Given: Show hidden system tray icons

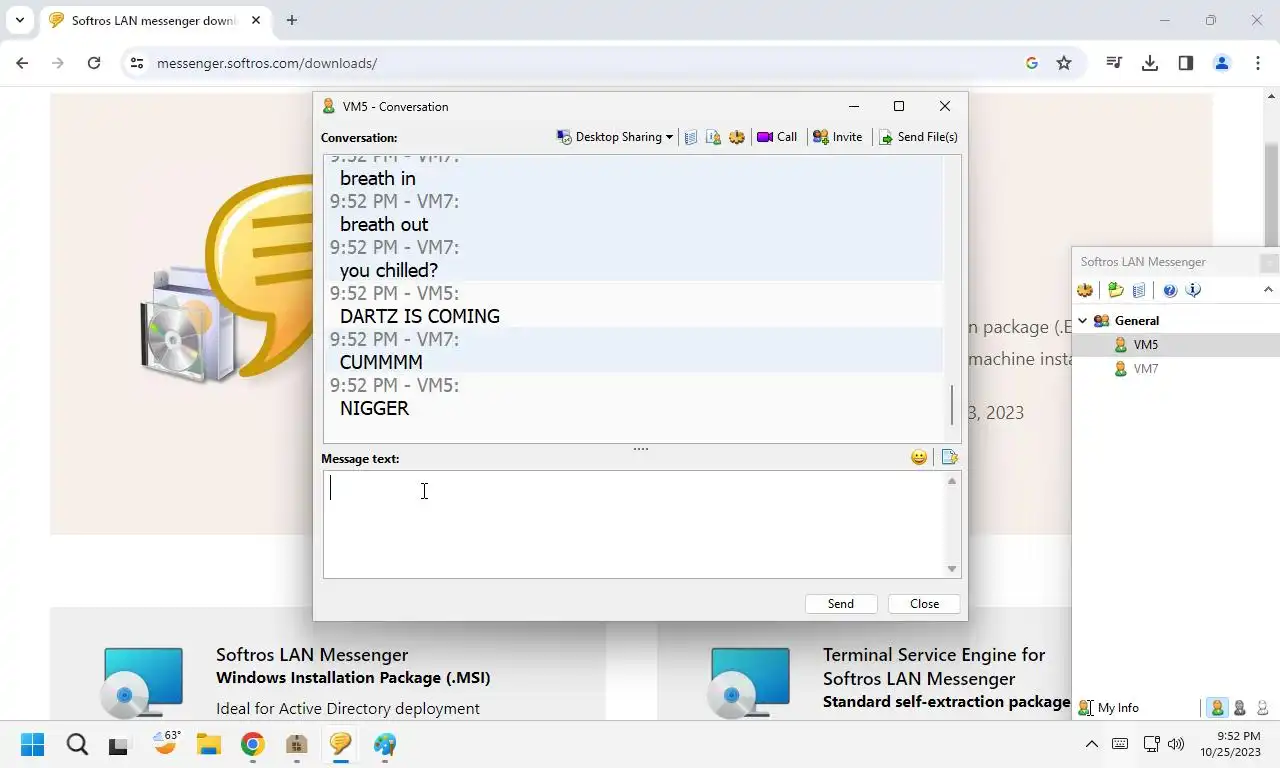Looking at the screenshot, I should (1092, 744).
